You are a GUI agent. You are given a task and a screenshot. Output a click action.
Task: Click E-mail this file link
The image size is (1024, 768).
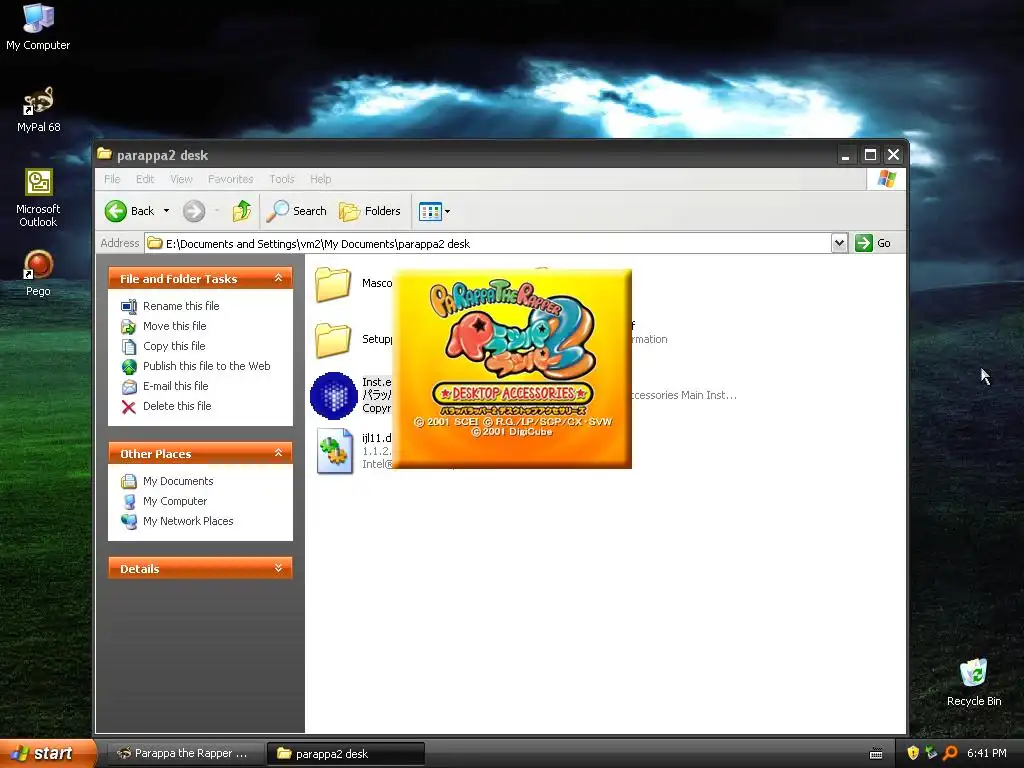pos(176,386)
